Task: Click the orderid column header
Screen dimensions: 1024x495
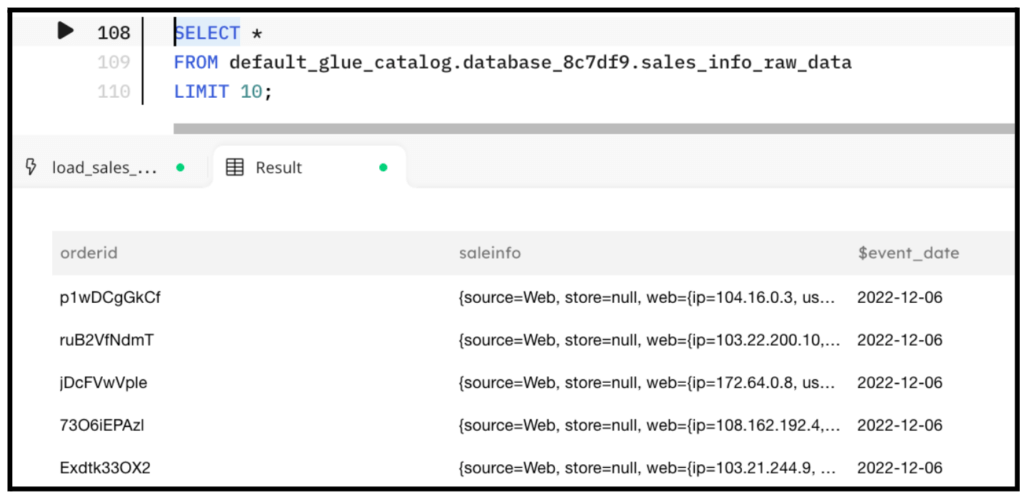Action: pos(89,253)
